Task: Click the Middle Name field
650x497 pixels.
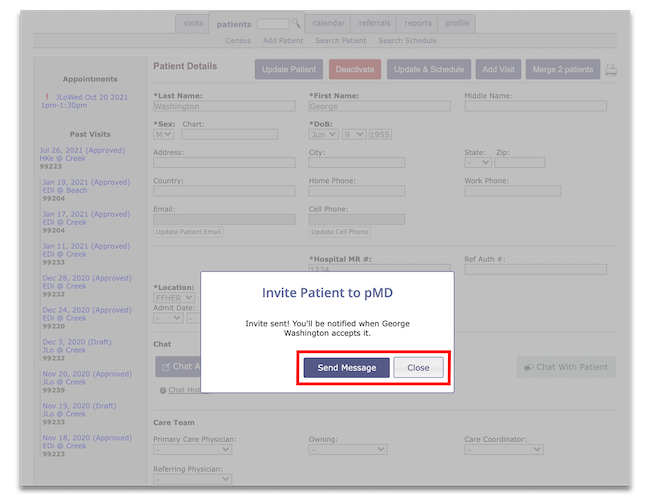Action: 536,106
